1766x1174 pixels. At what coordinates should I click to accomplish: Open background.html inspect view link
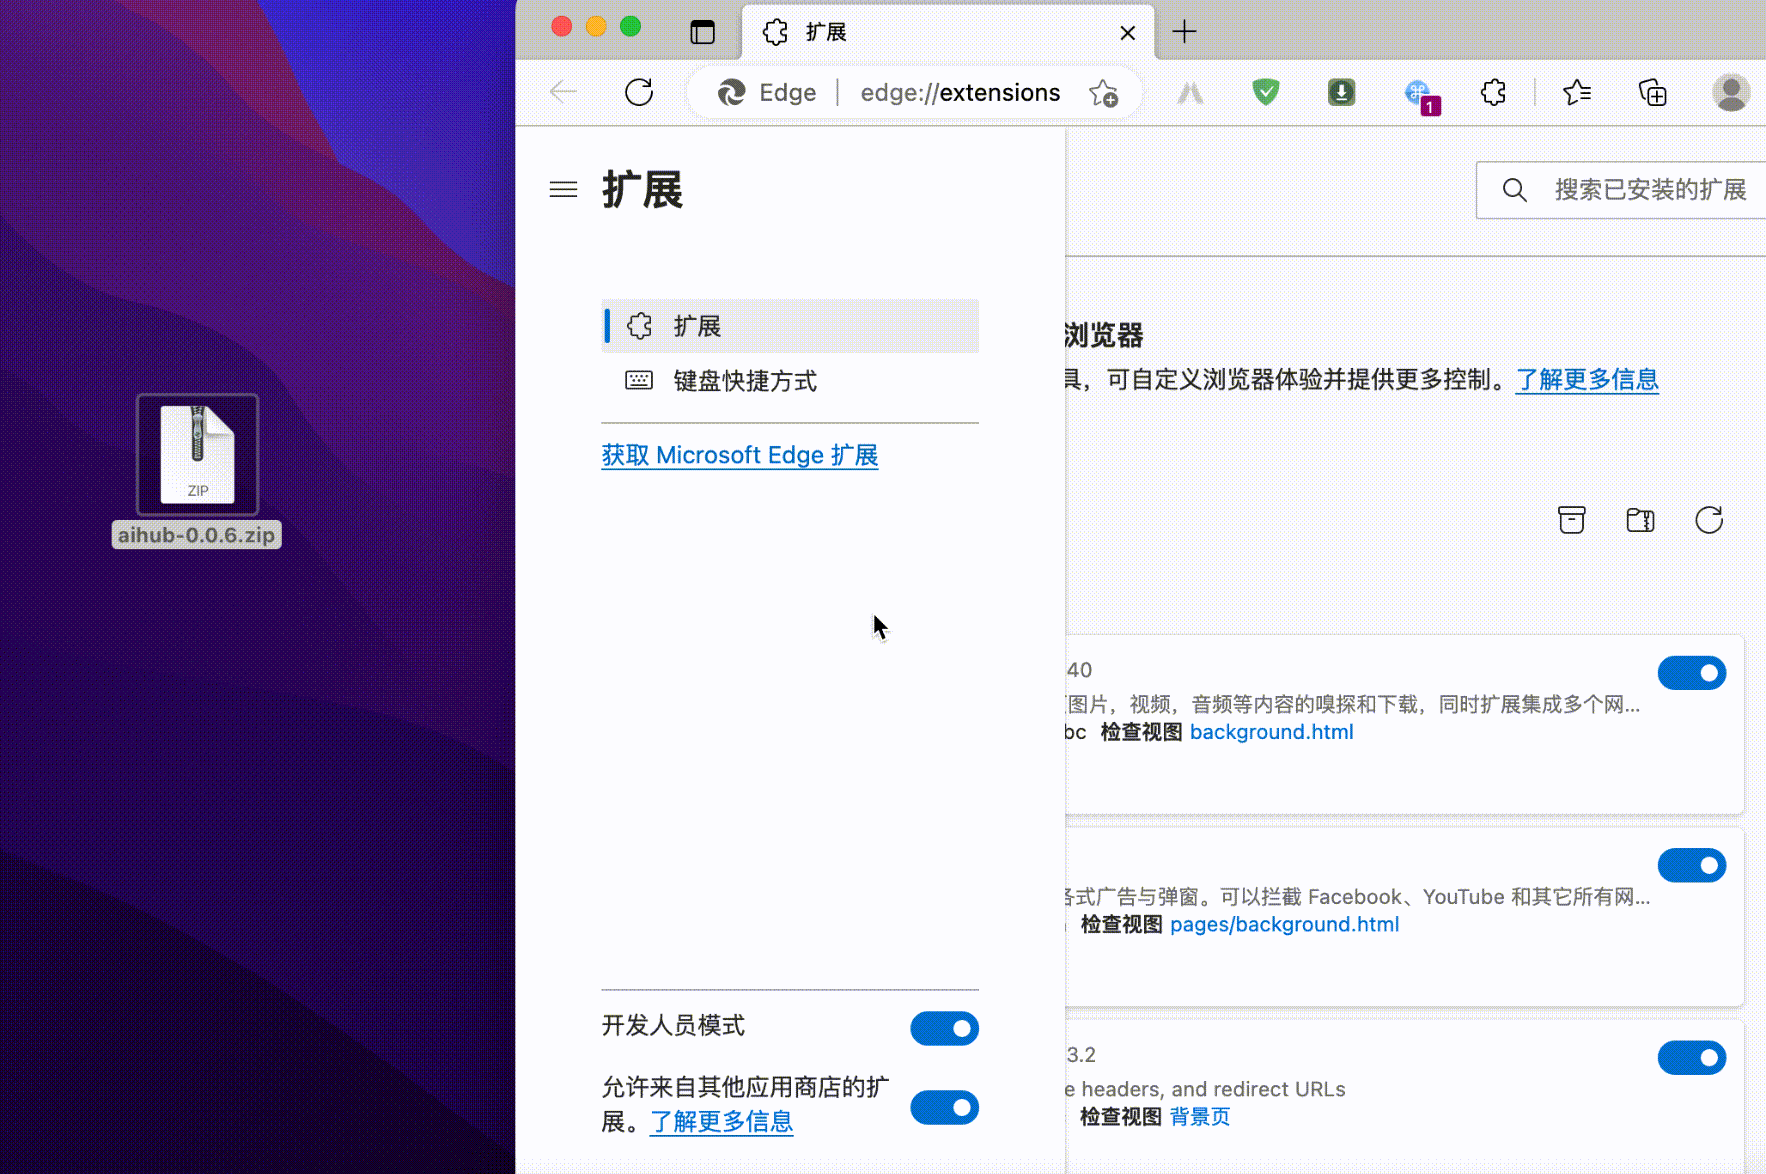(1271, 732)
